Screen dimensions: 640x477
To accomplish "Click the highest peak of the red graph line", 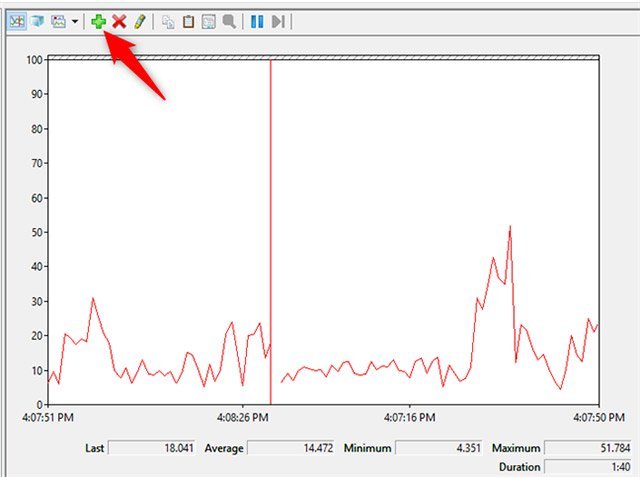I will tap(510, 227).
